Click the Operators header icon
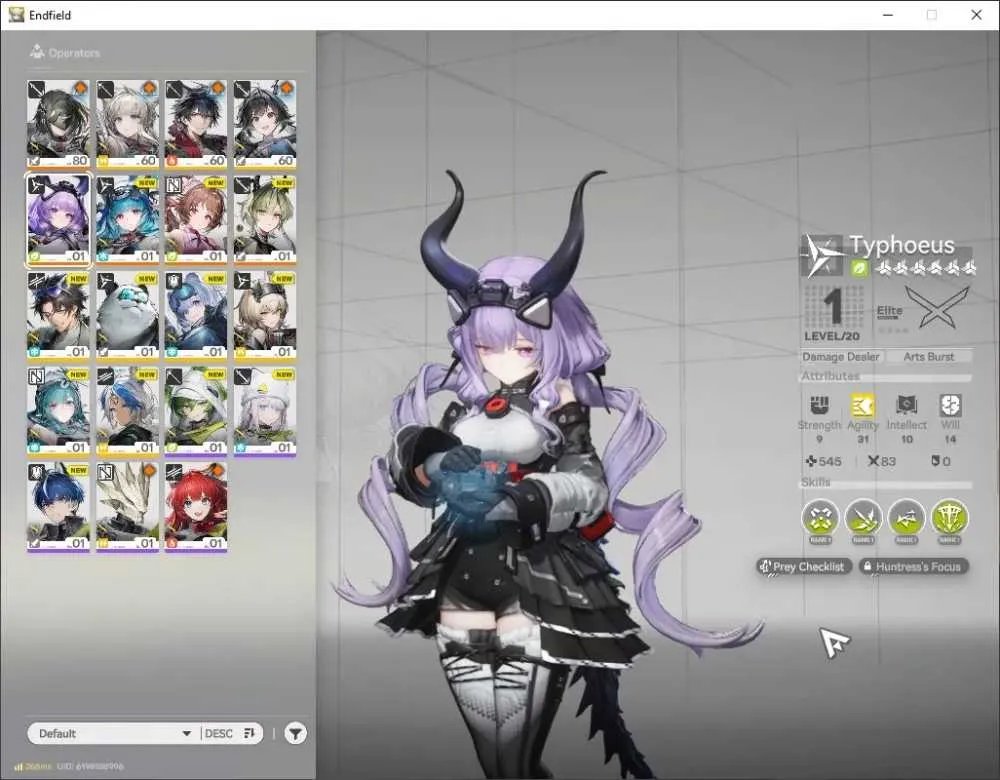Screen dimensions: 1000x780 [37, 52]
